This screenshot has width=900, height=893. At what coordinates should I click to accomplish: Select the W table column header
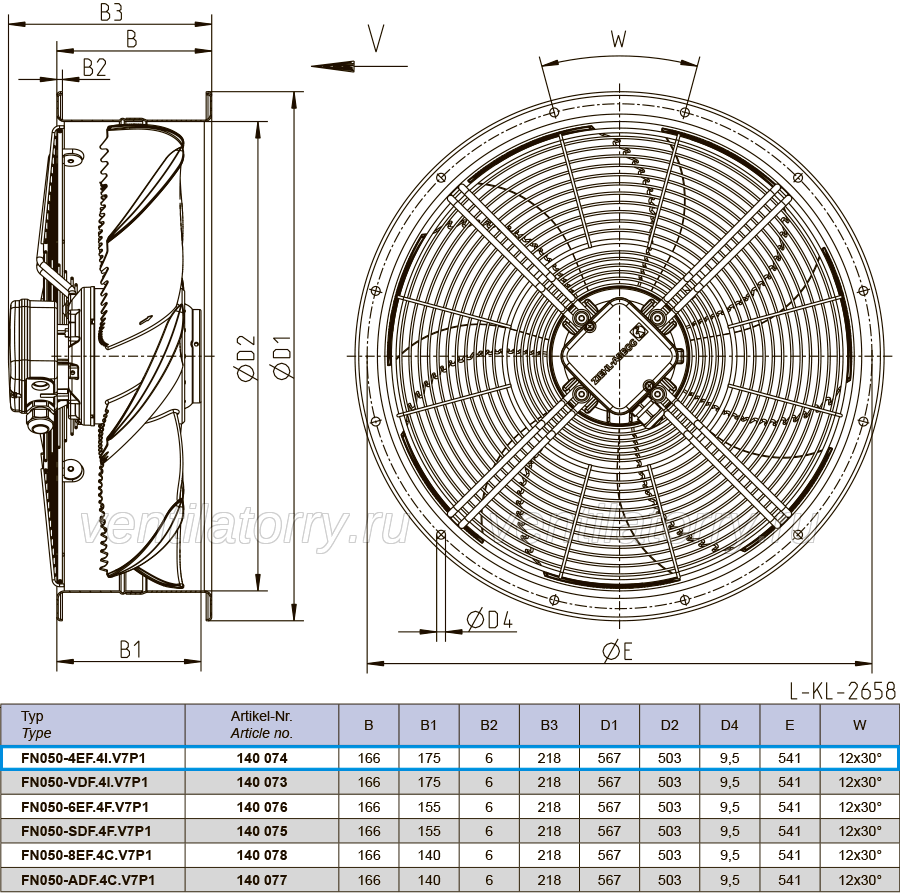click(x=859, y=725)
